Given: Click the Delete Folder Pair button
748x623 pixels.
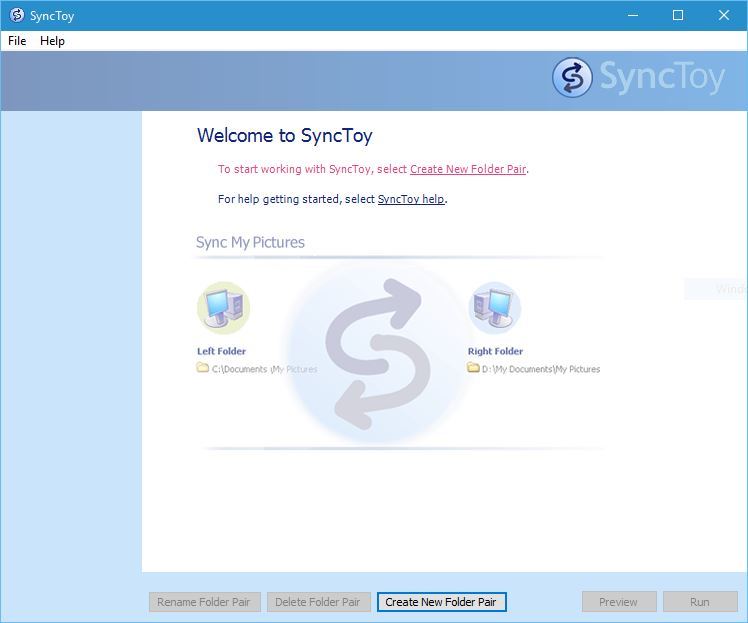Looking at the screenshot, I should 318,602.
